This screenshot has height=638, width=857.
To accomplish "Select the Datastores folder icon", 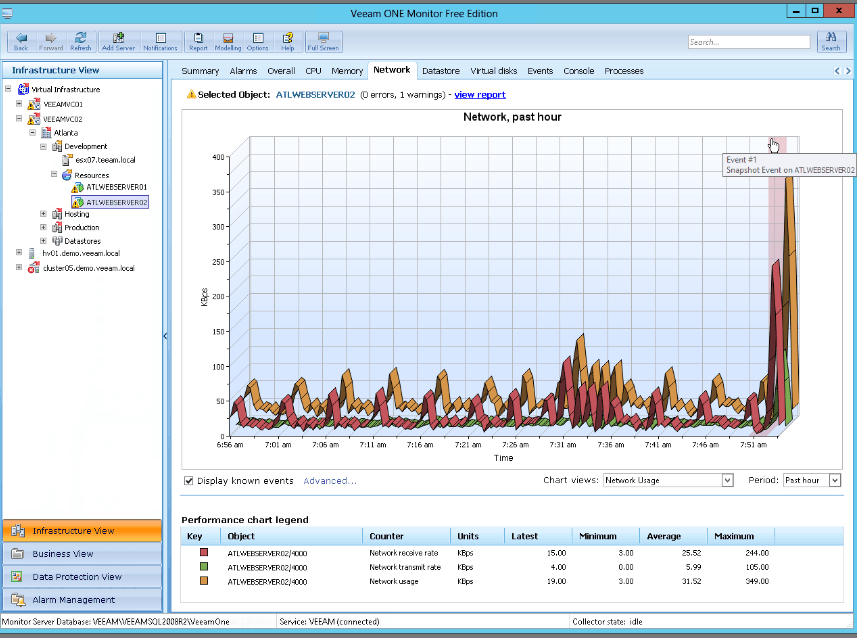I will click(57, 241).
